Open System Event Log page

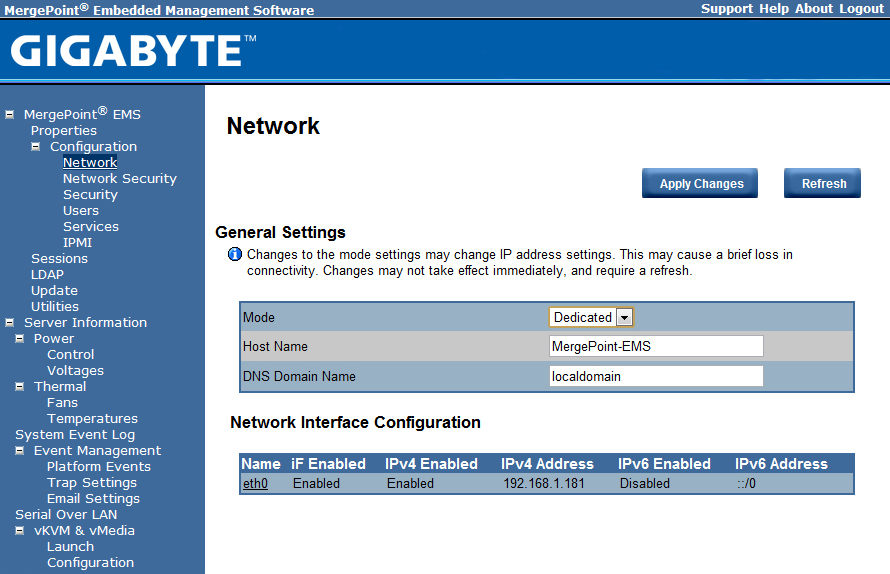pyautogui.click(x=75, y=434)
